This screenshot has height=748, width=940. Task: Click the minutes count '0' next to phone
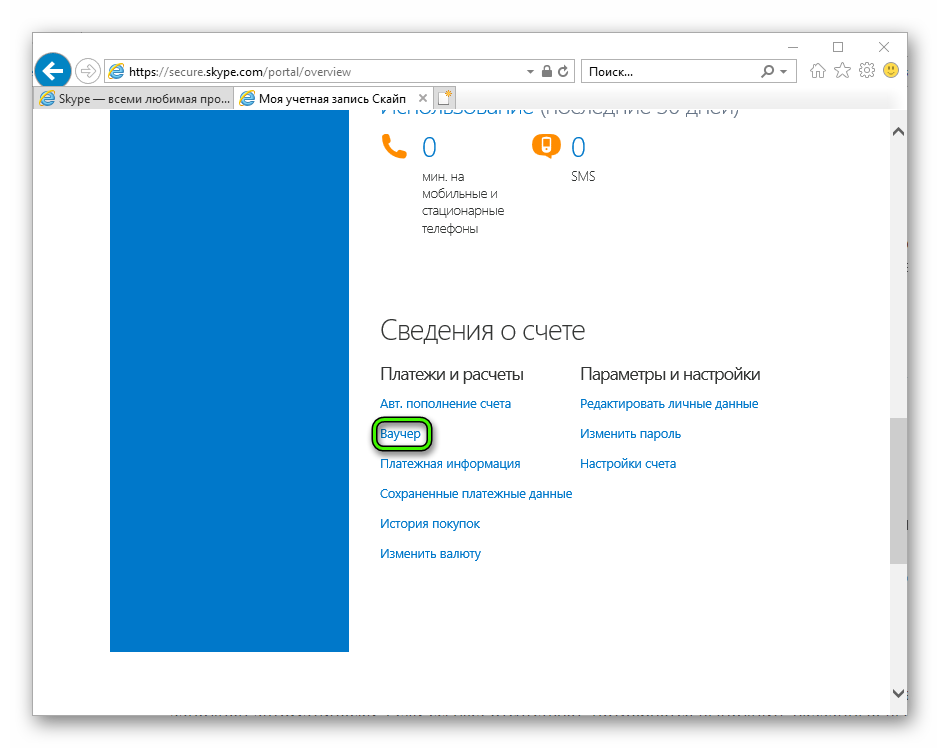[429, 147]
